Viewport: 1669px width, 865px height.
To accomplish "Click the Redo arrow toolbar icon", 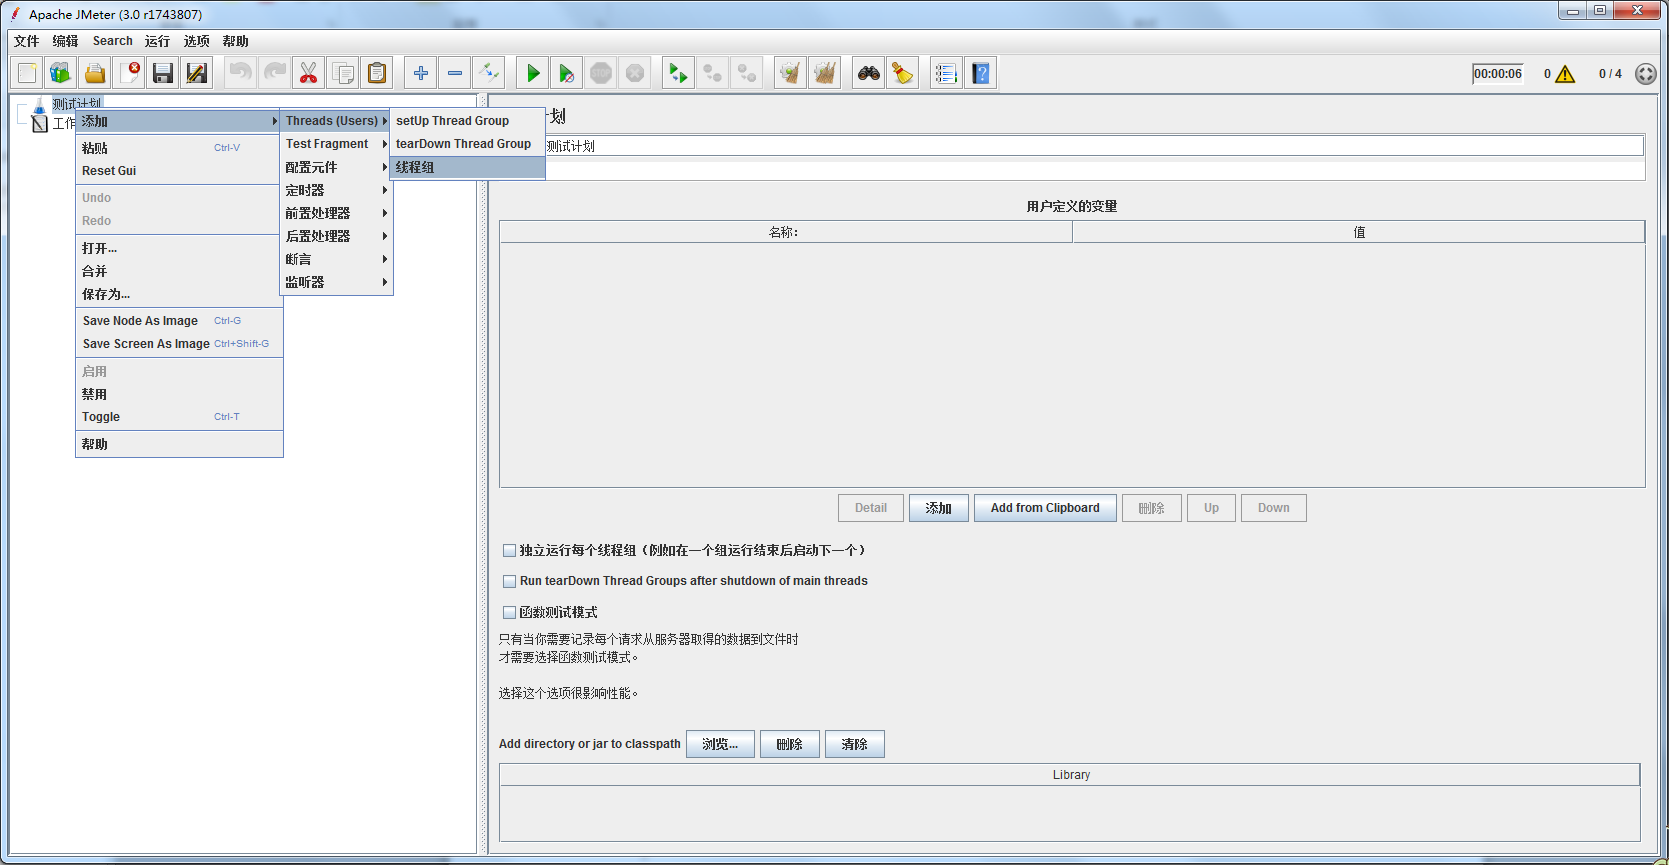I will (x=275, y=73).
